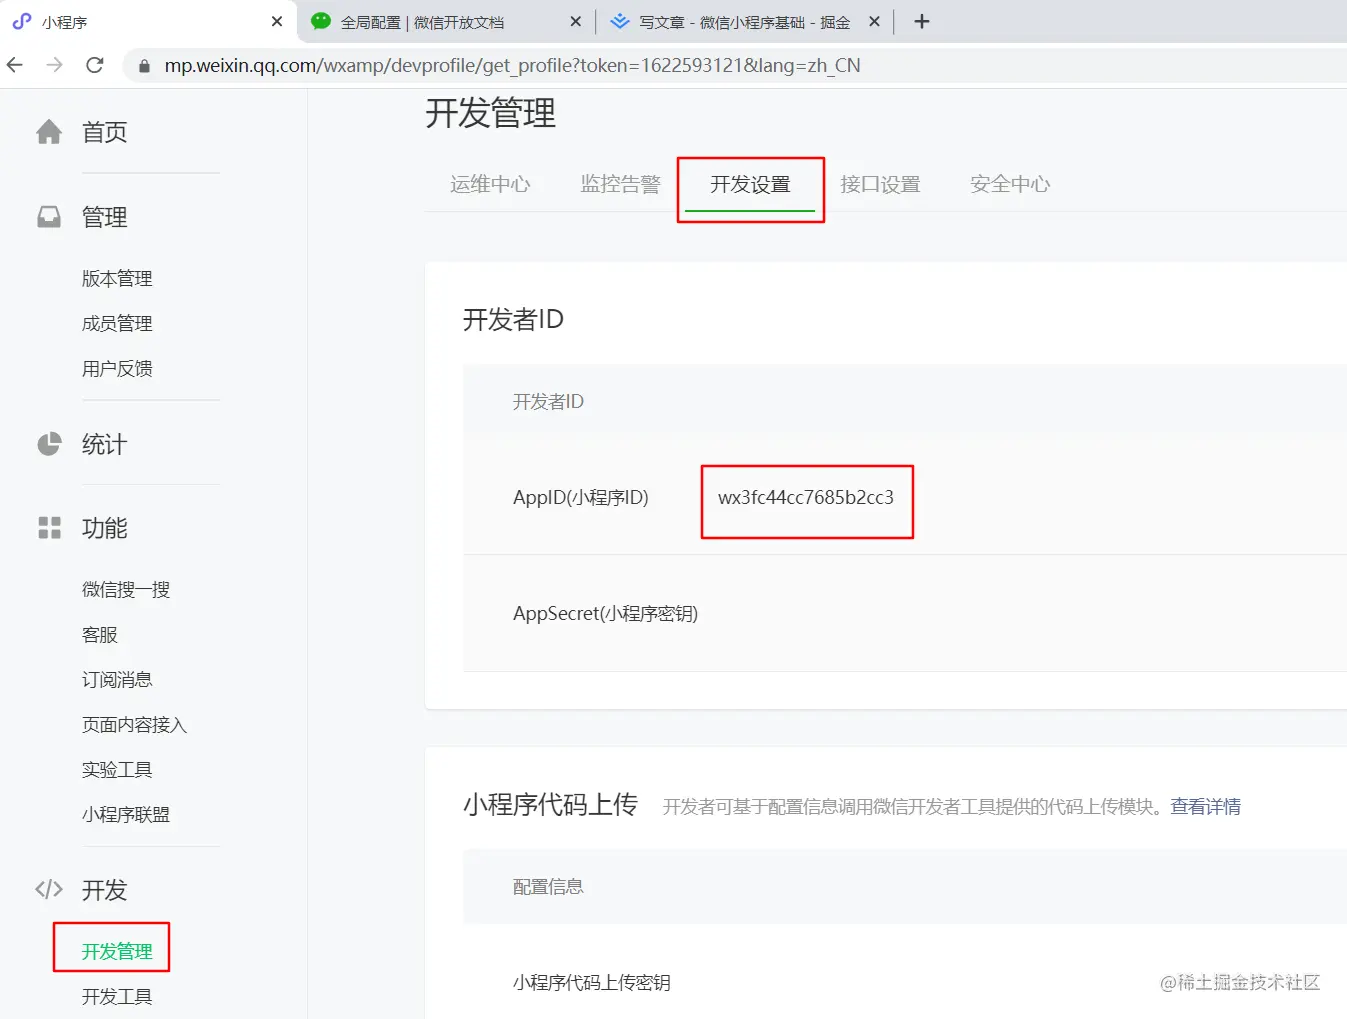Click the browser forward arrow

pos(55,65)
